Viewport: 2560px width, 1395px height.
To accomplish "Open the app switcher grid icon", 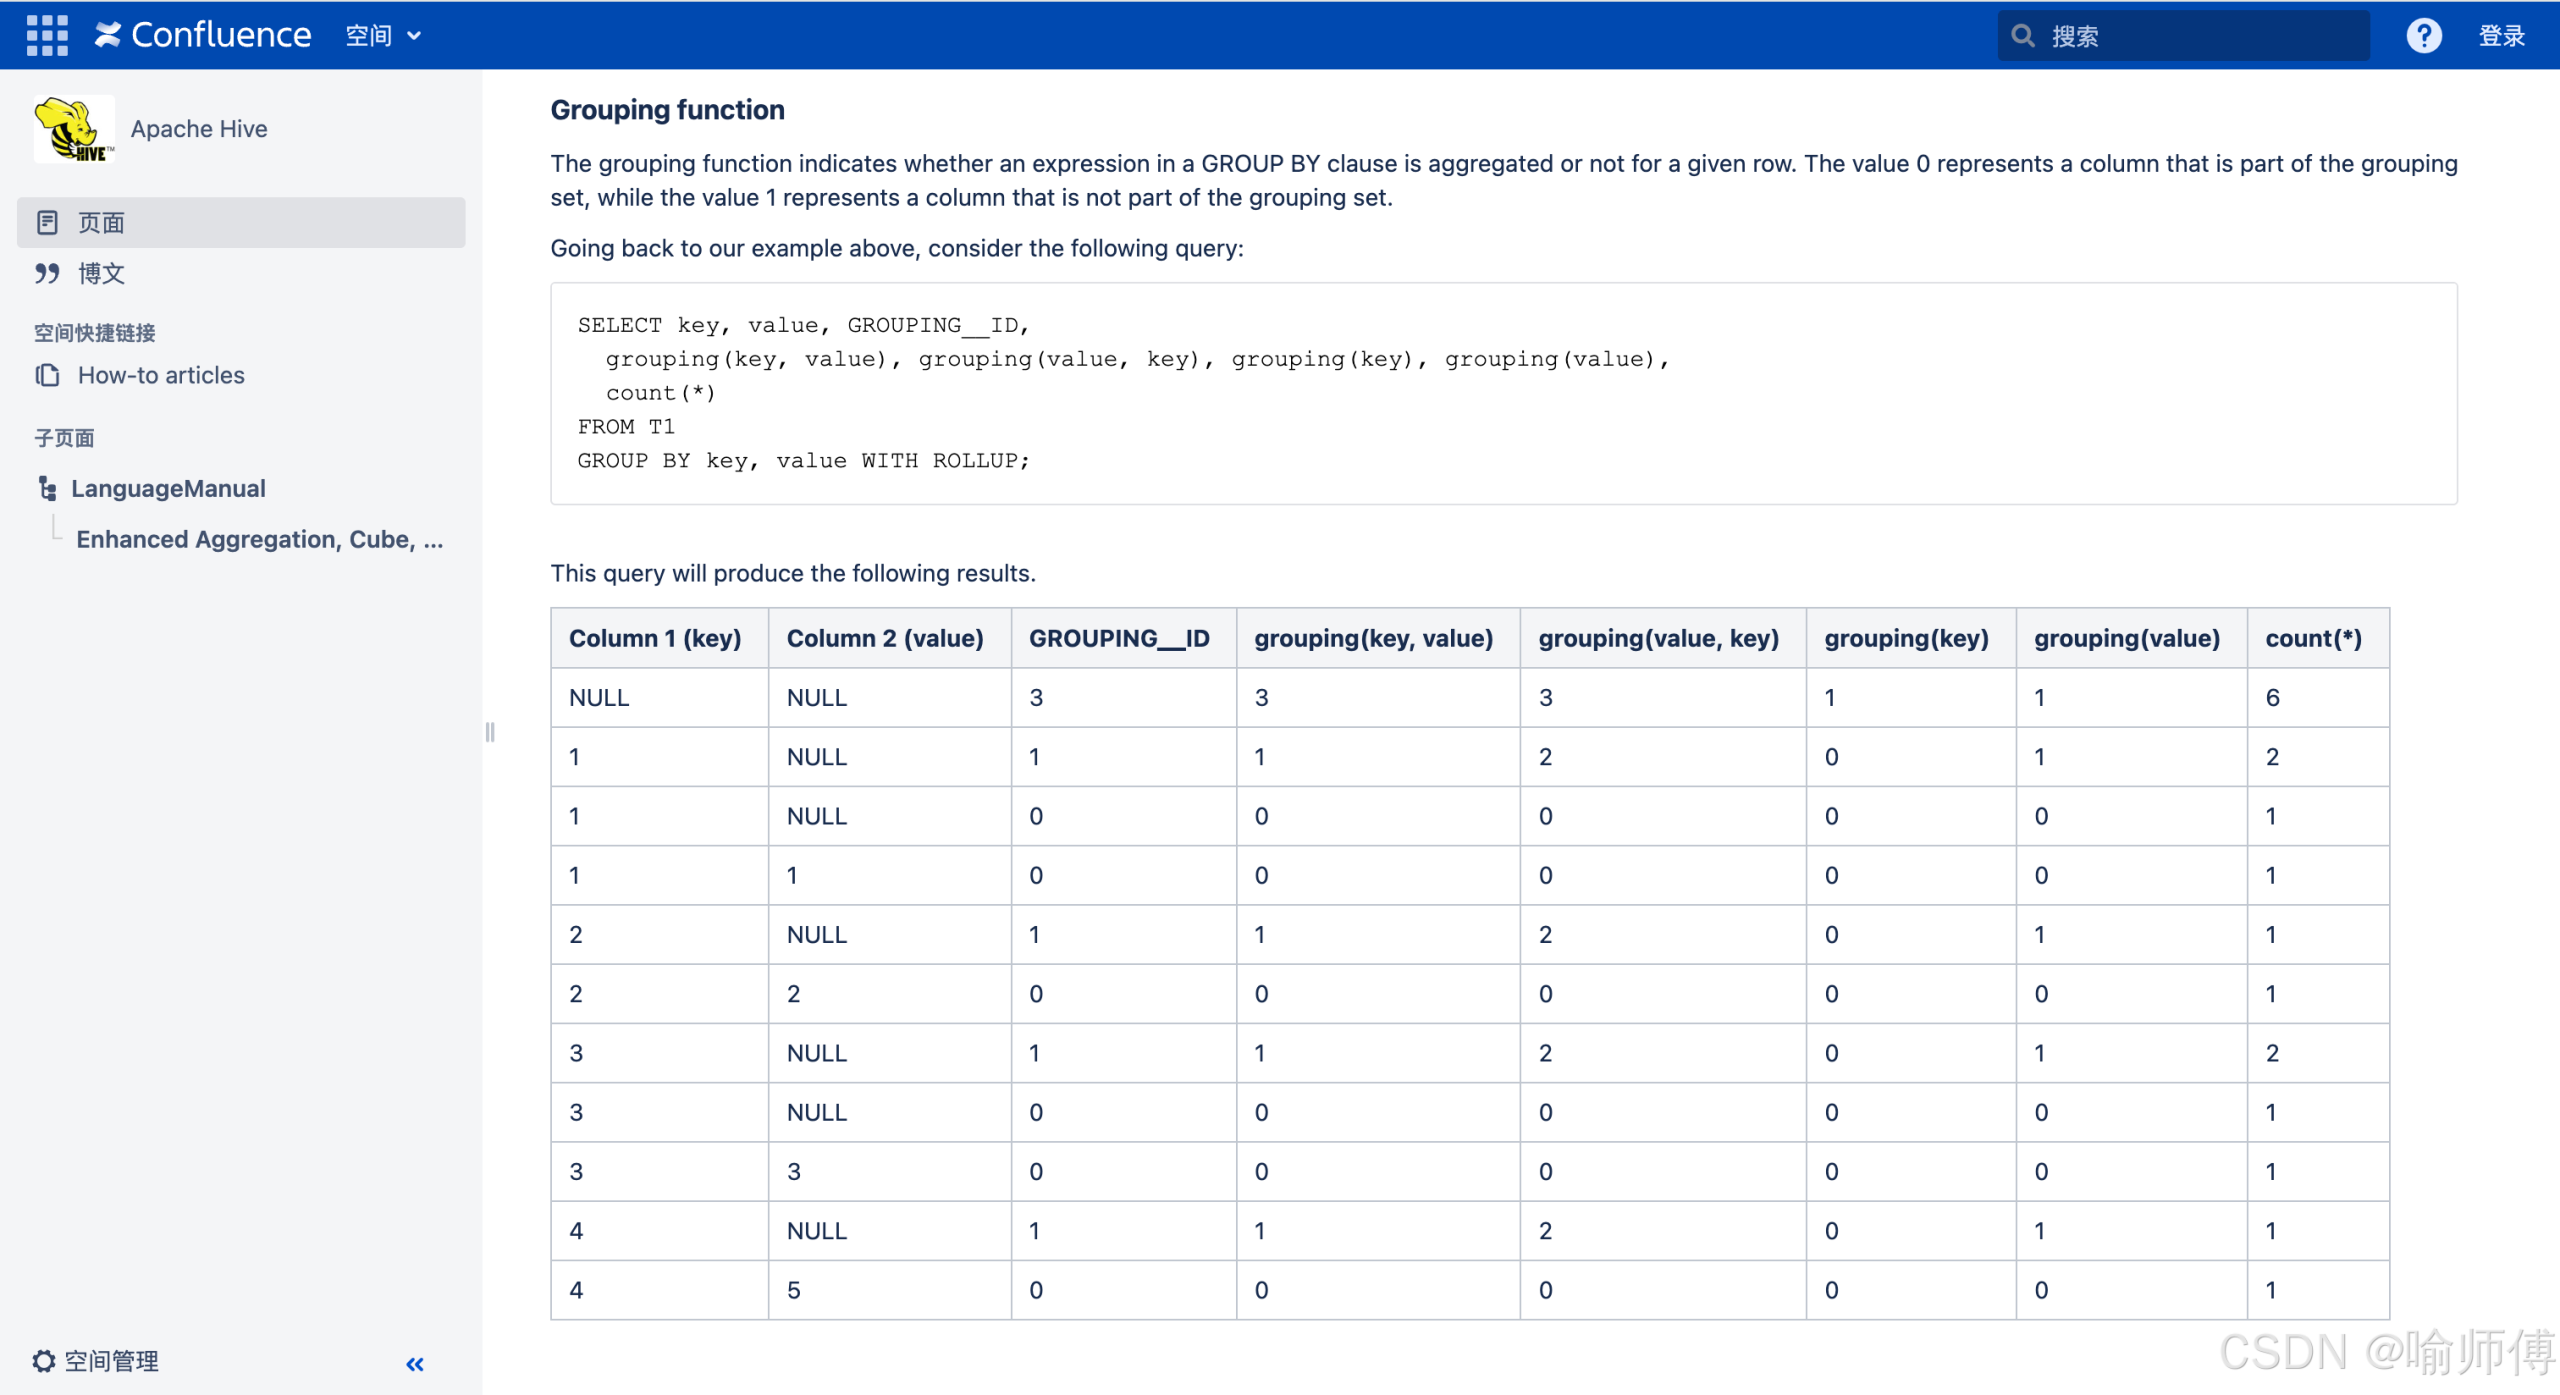I will 47,35.
